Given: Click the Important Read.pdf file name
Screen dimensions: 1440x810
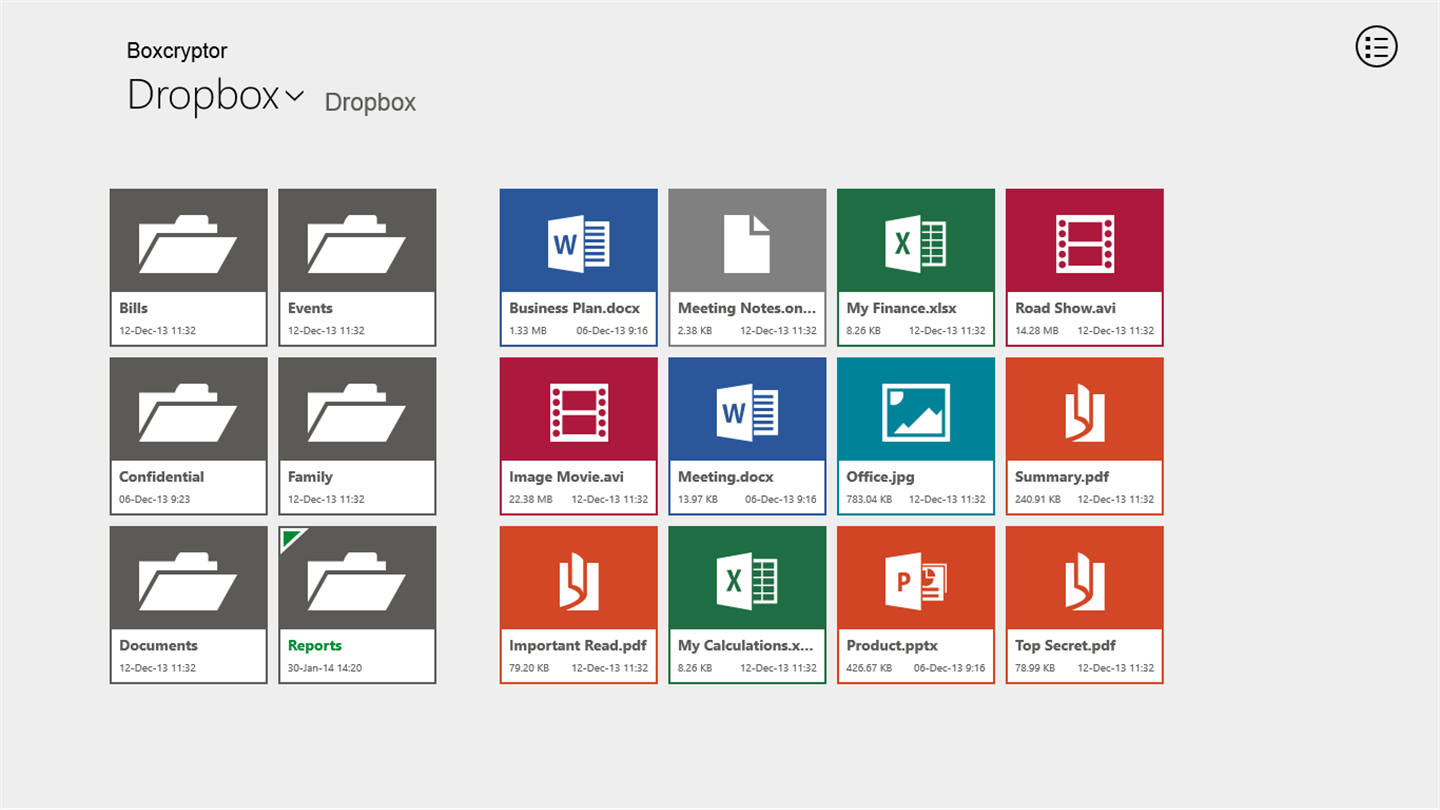Looking at the screenshot, I should point(578,646).
